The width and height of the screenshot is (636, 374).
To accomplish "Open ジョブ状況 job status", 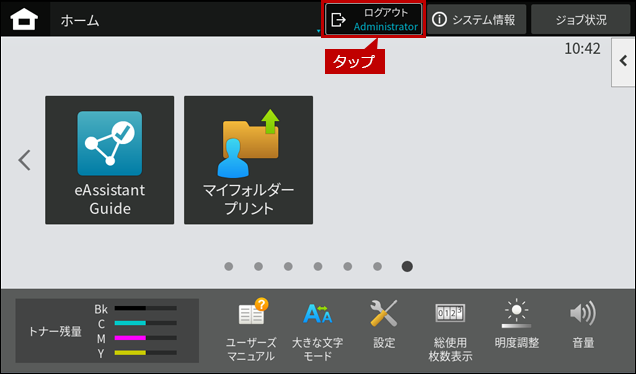I will pos(580,19).
